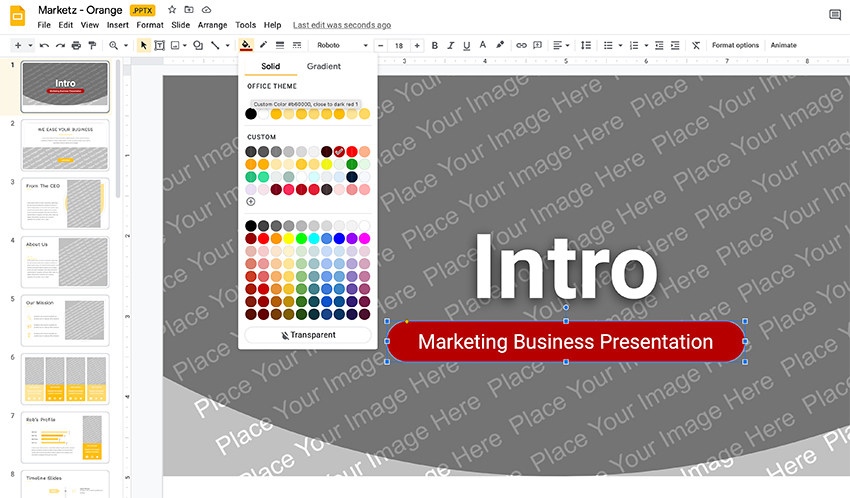Insert a link with chain icon

click(521, 46)
